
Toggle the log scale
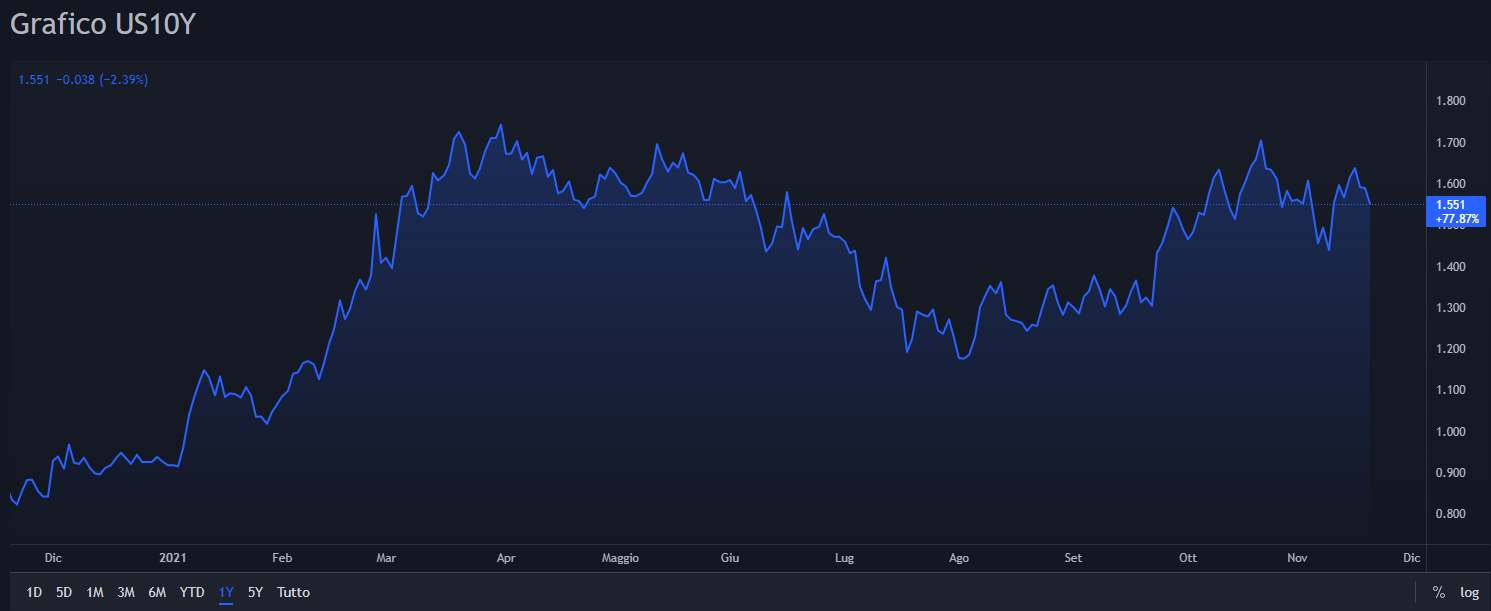tap(1469, 593)
